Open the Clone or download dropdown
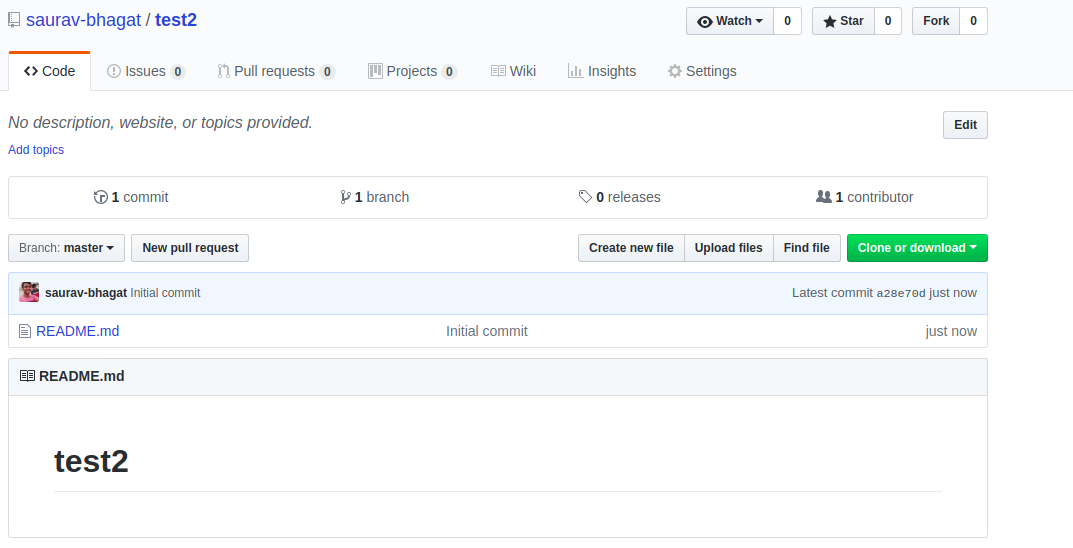 point(917,248)
